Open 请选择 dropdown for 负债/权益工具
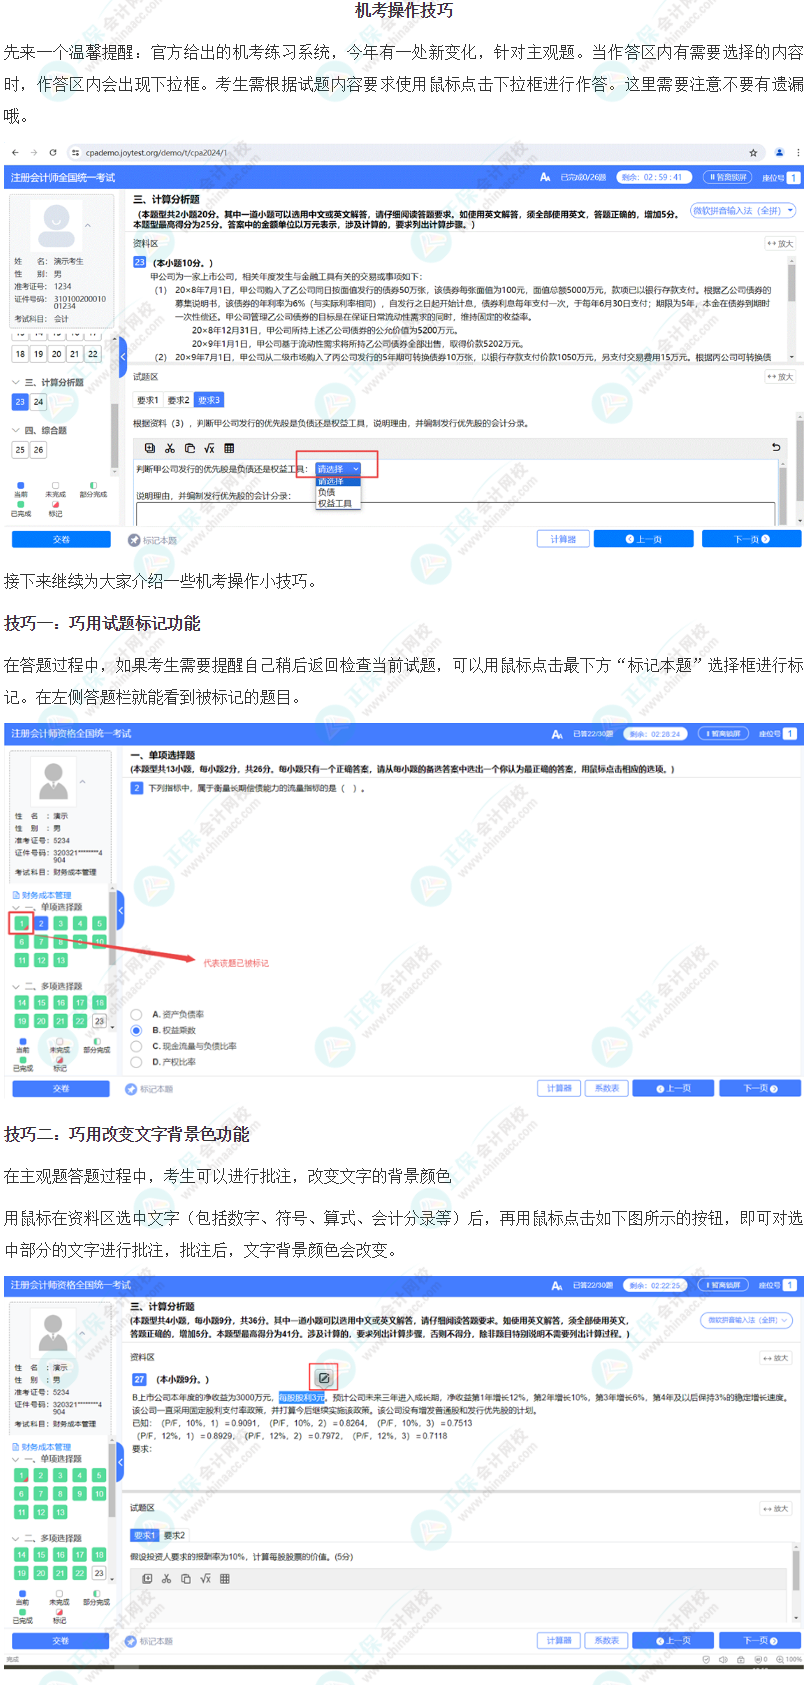This screenshot has height=1685, width=808. [338, 469]
